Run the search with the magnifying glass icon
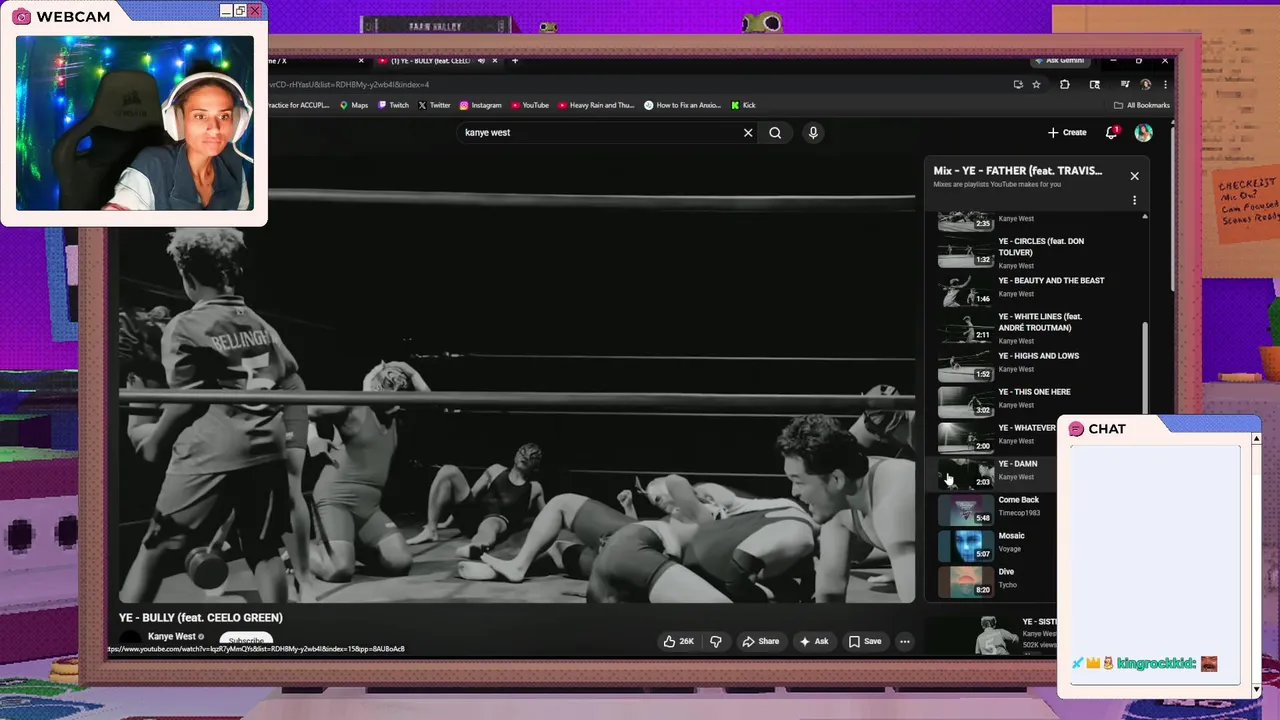Viewport: 1280px width, 720px height. pyautogui.click(x=775, y=132)
